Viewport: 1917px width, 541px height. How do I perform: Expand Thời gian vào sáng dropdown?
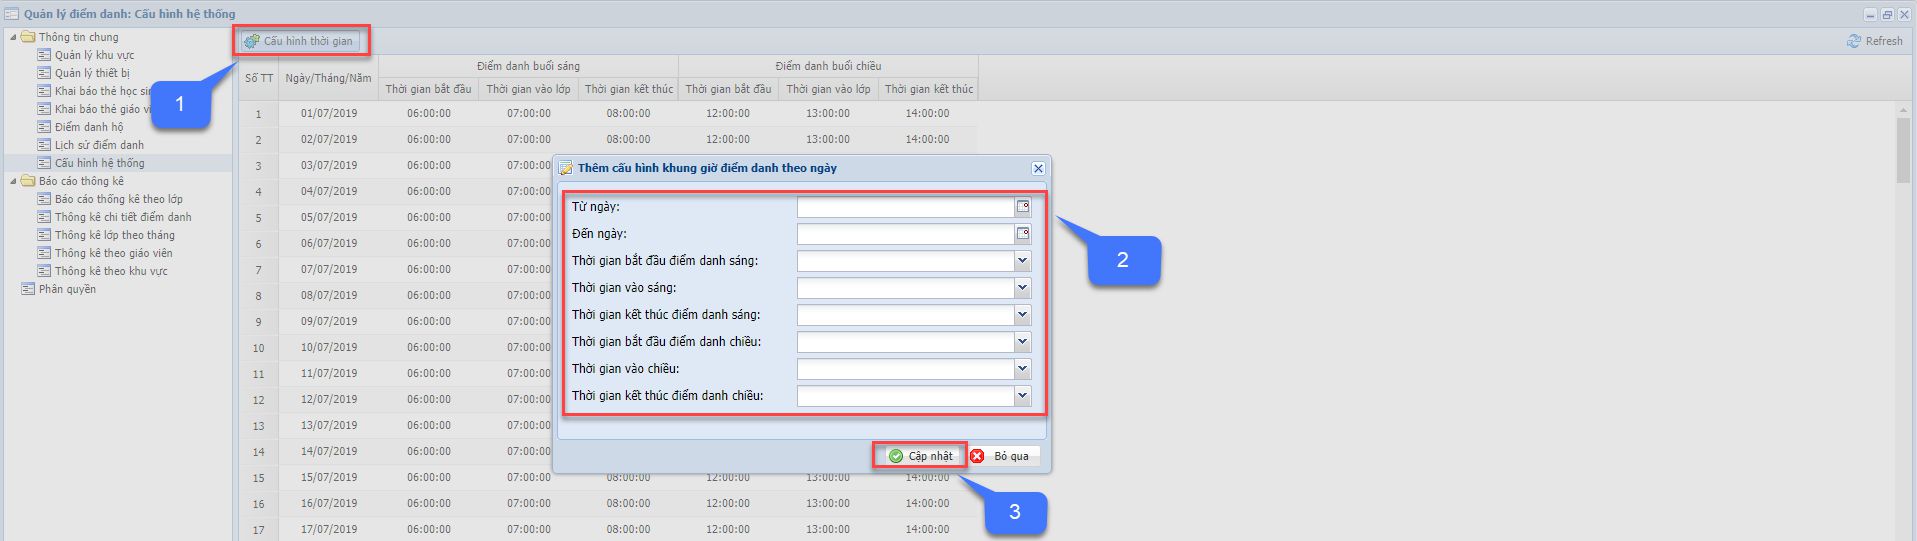(1022, 288)
